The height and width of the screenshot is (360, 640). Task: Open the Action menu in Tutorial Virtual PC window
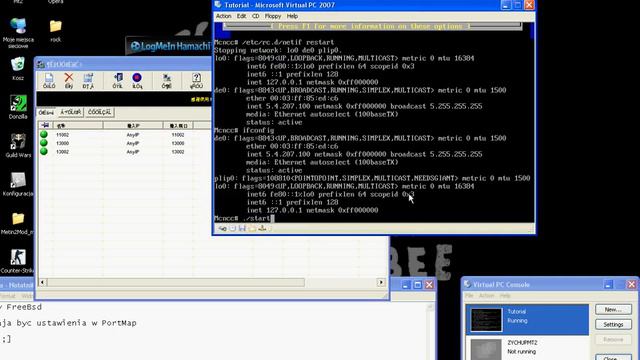tap(223, 16)
